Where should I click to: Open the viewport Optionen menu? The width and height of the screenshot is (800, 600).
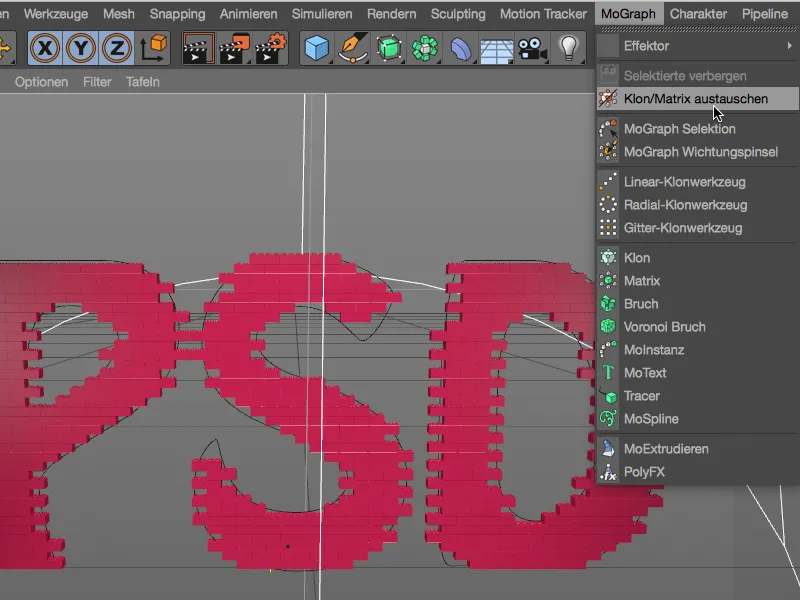pos(41,82)
